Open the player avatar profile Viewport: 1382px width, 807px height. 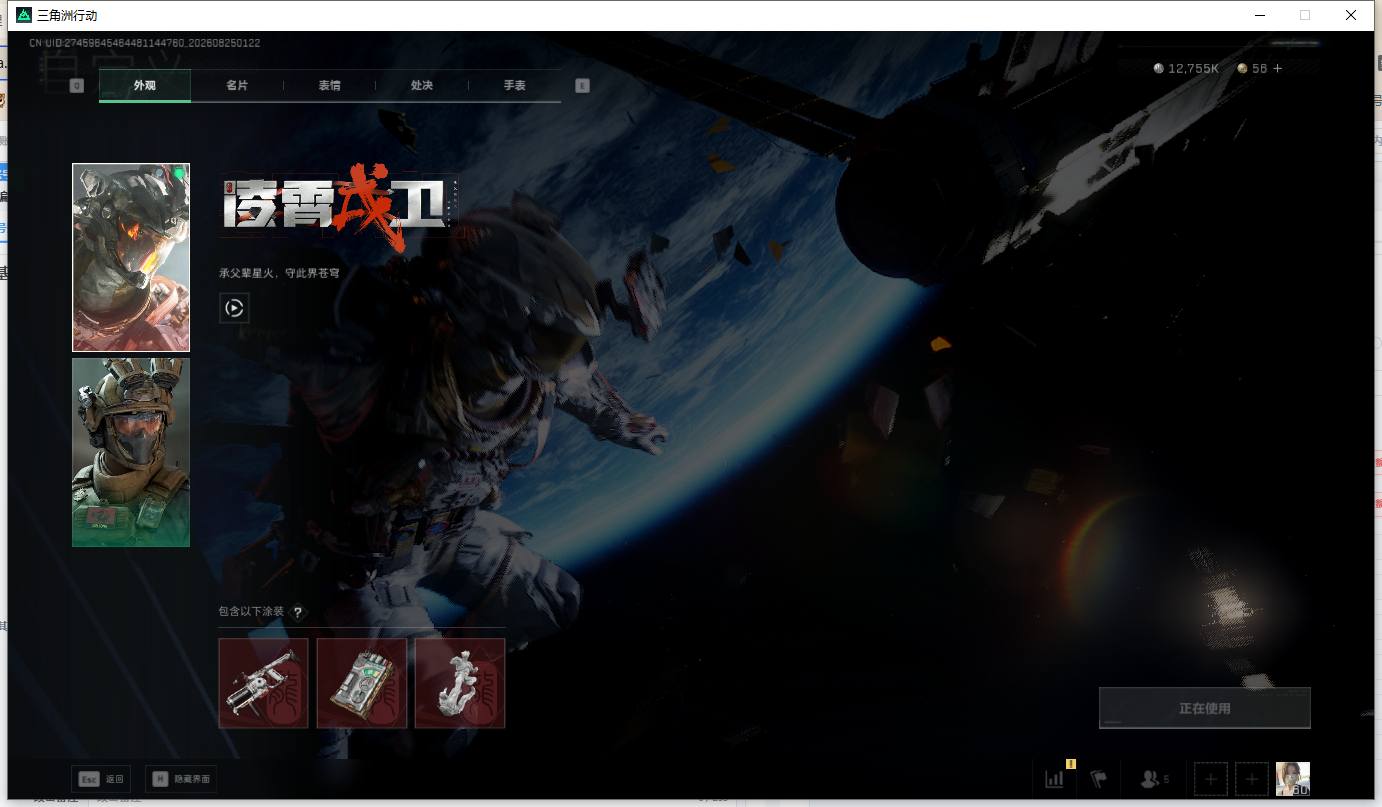click(1292, 779)
